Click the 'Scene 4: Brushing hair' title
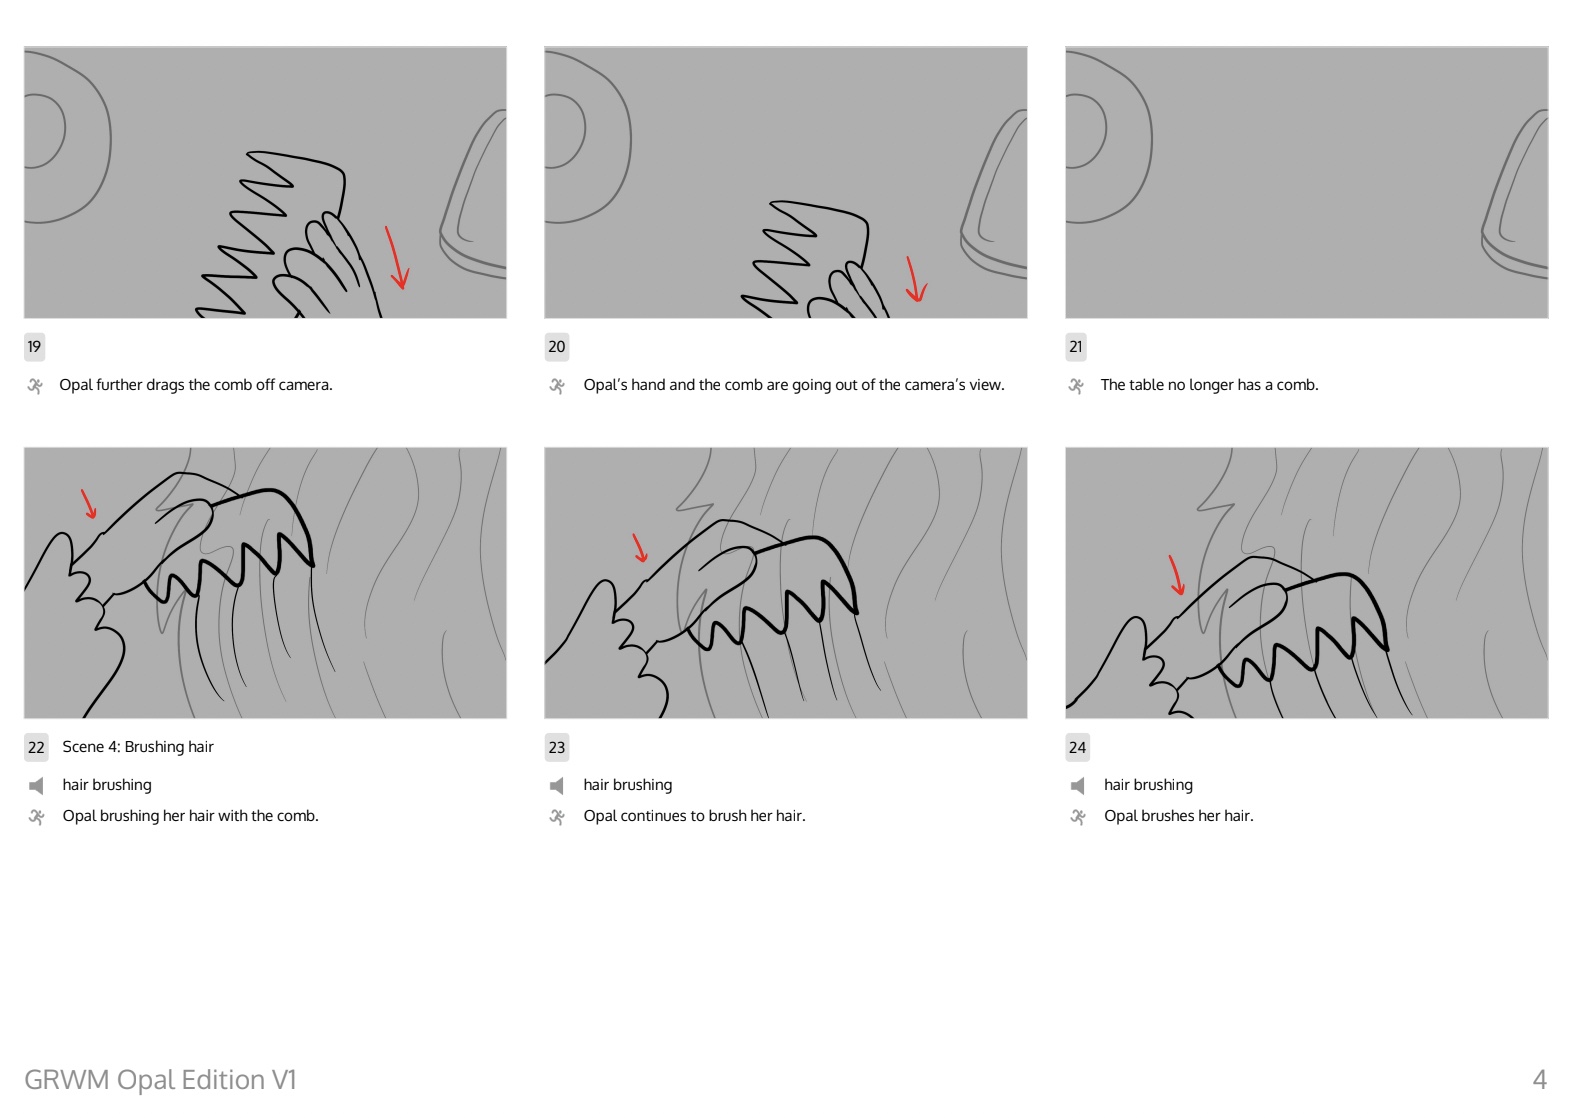1580x1118 pixels. point(138,747)
